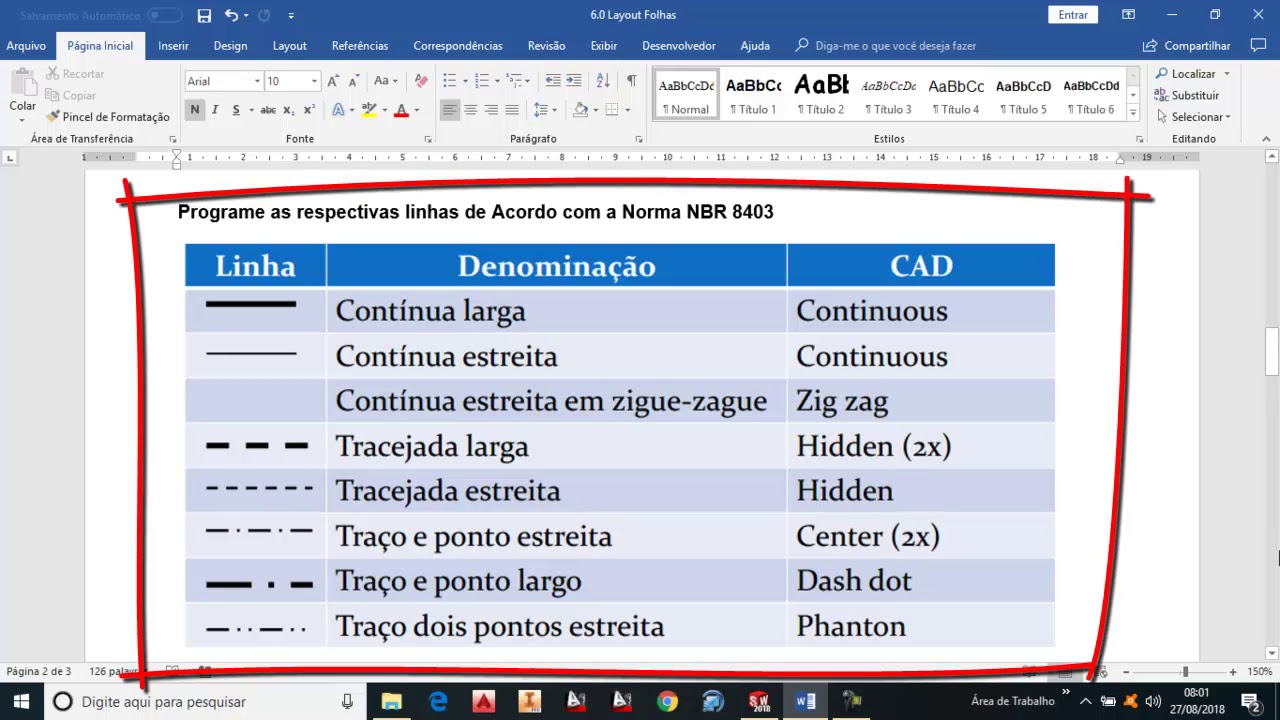Click the Windows Start button

[x=21, y=702]
